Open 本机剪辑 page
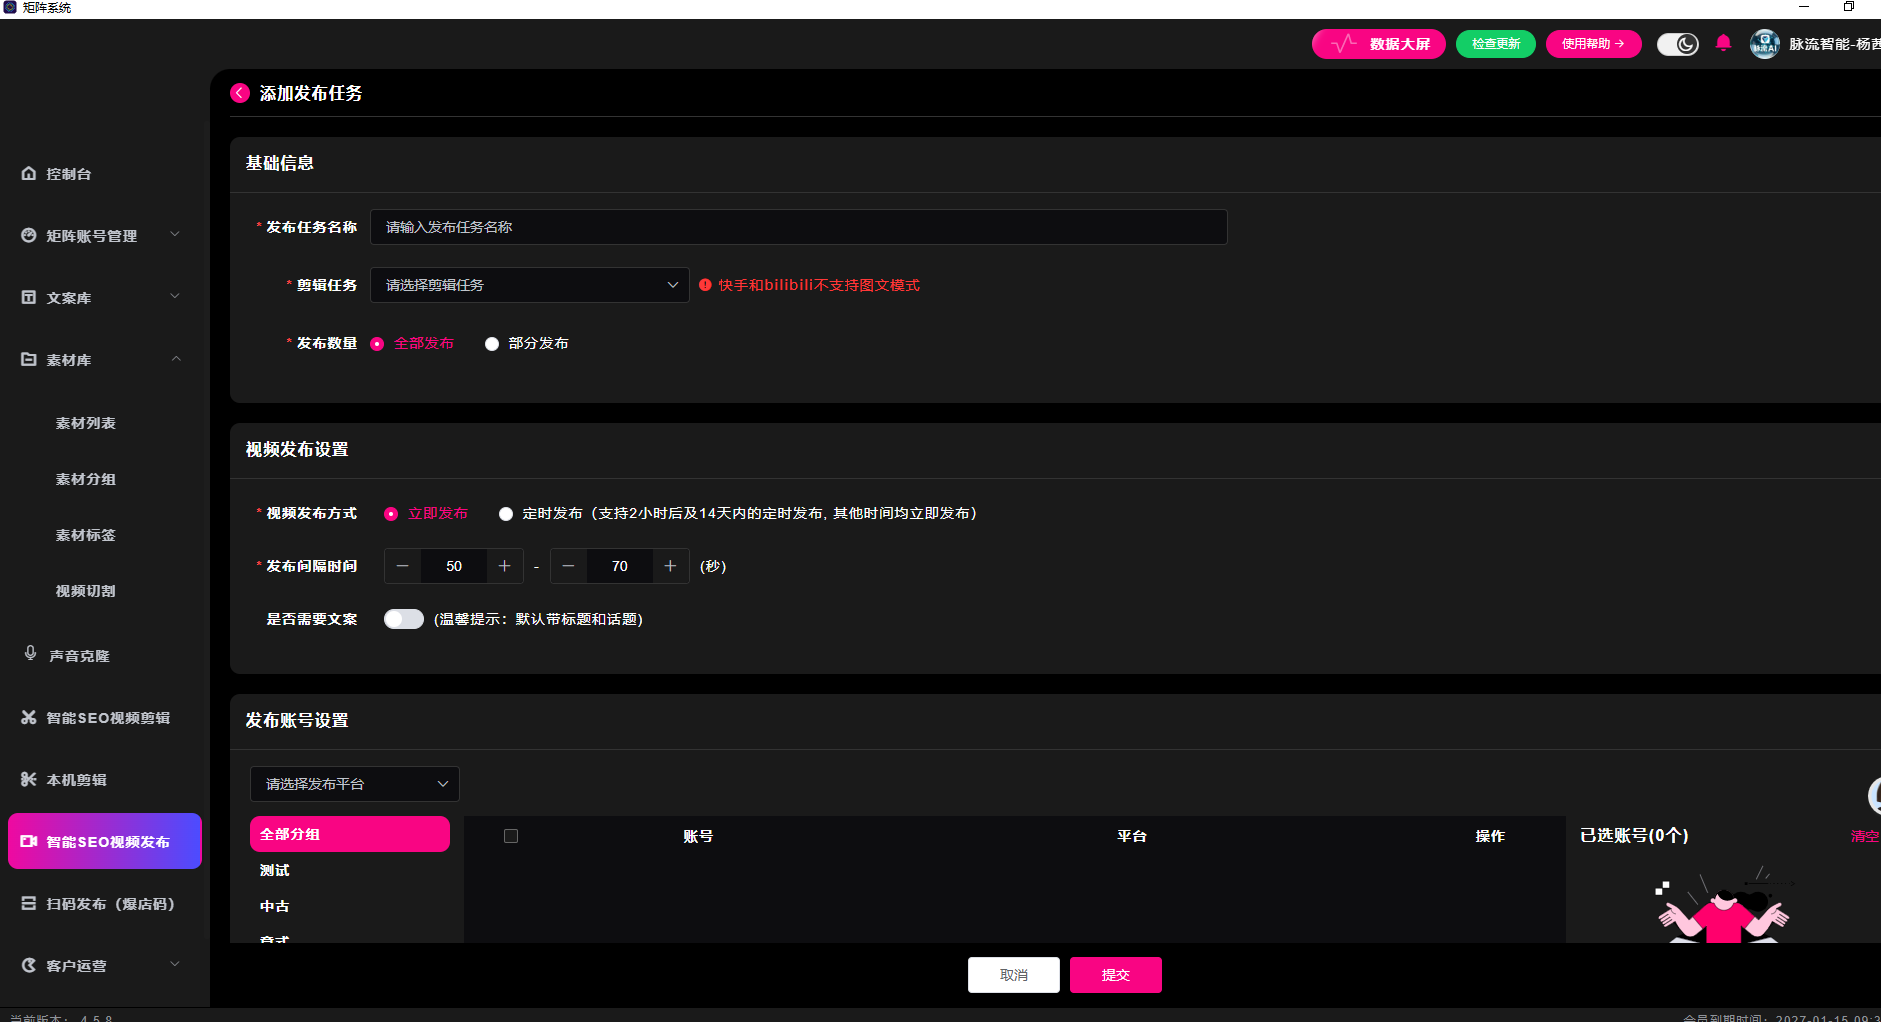This screenshot has height=1022, width=1881. click(x=77, y=780)
